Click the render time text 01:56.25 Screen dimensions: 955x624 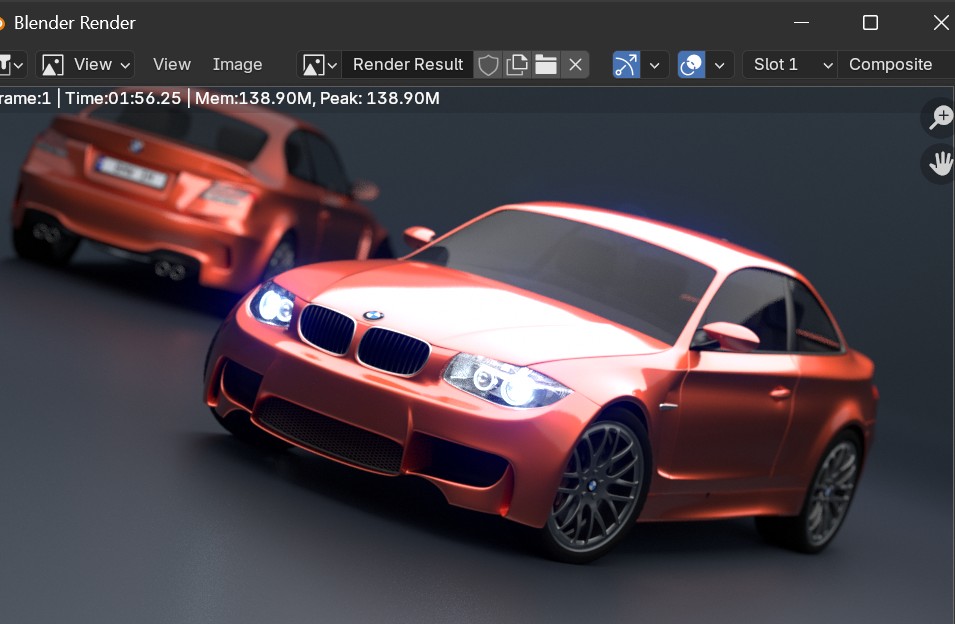click(x=144, y=98)
